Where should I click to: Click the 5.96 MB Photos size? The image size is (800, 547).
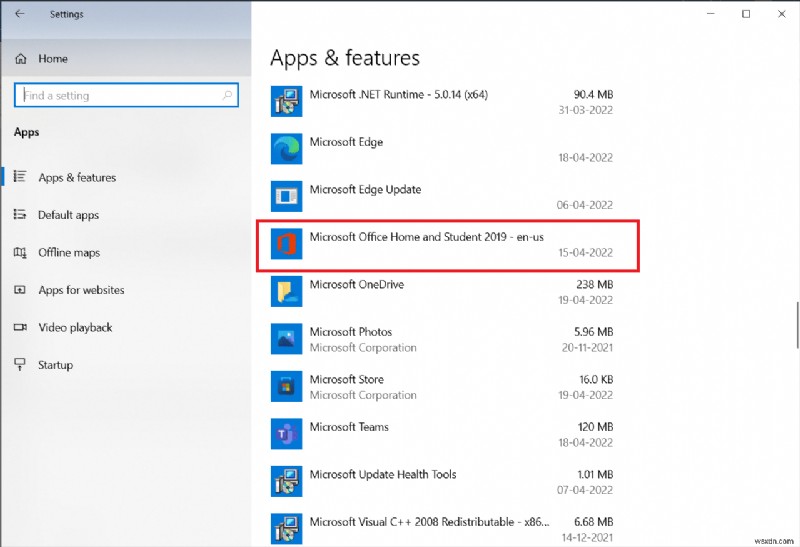point(593,332)
